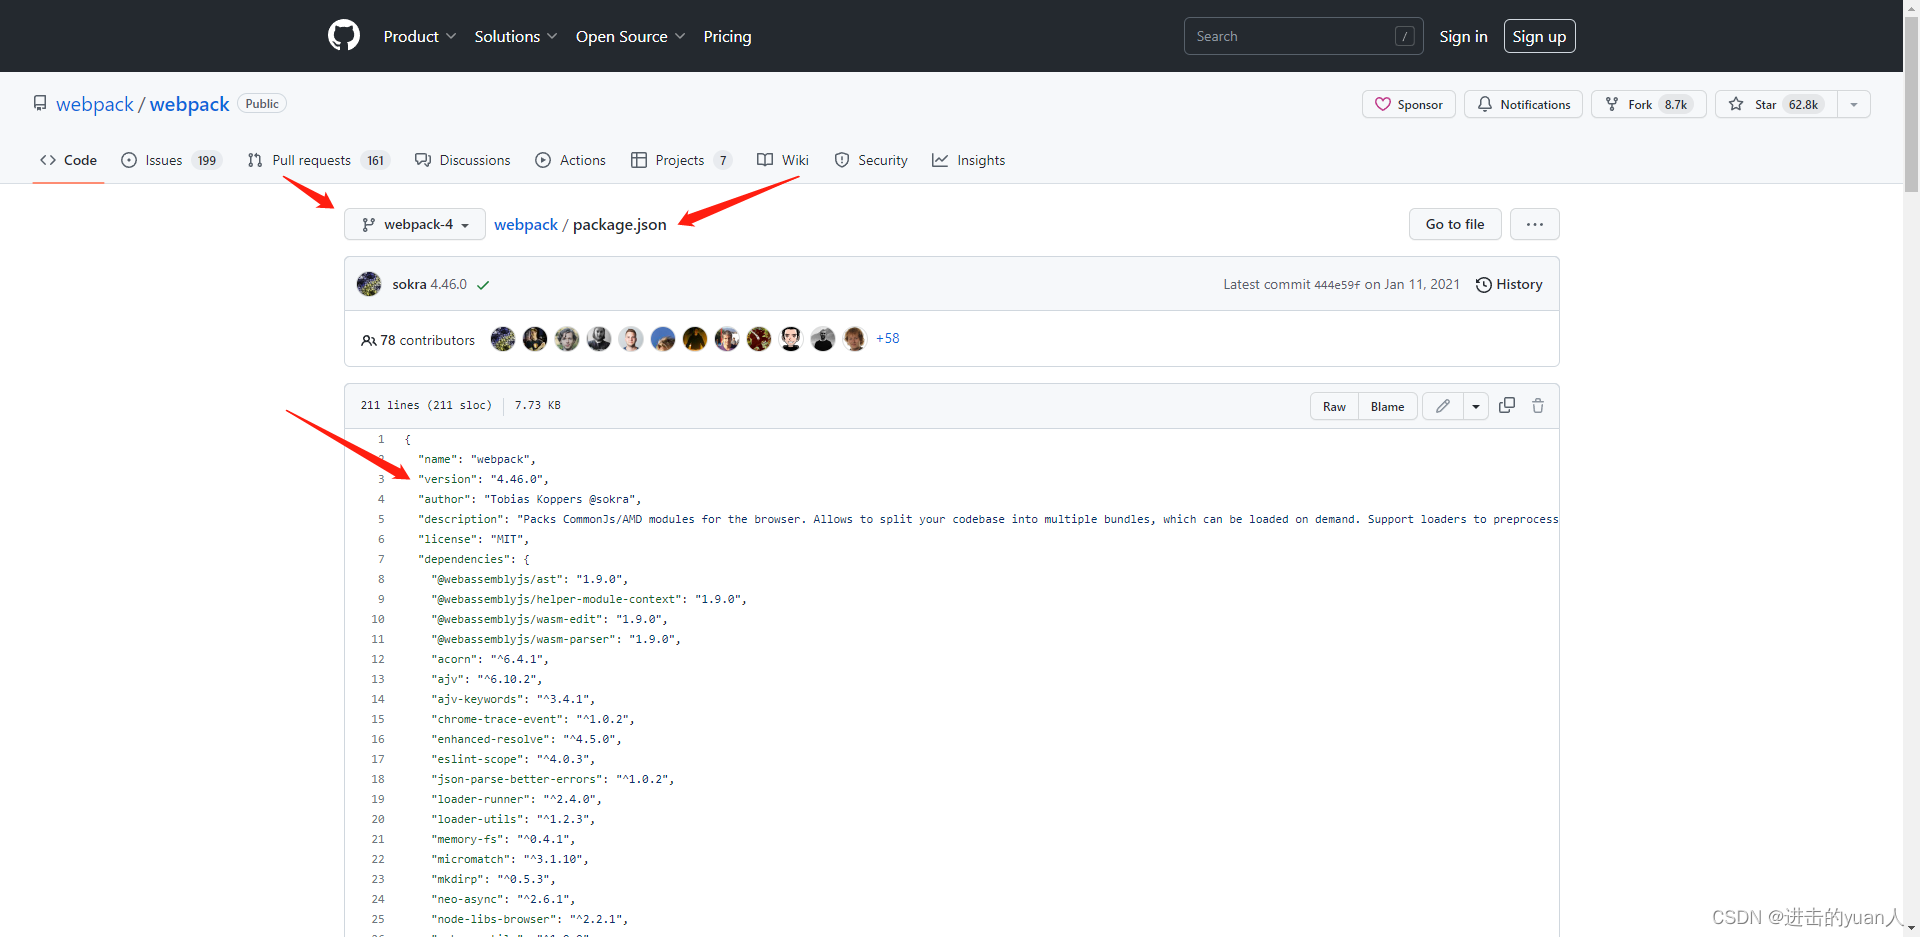Click the green commit status checkmark
Screen dimensions: 1920x937
tap(483, 285)
